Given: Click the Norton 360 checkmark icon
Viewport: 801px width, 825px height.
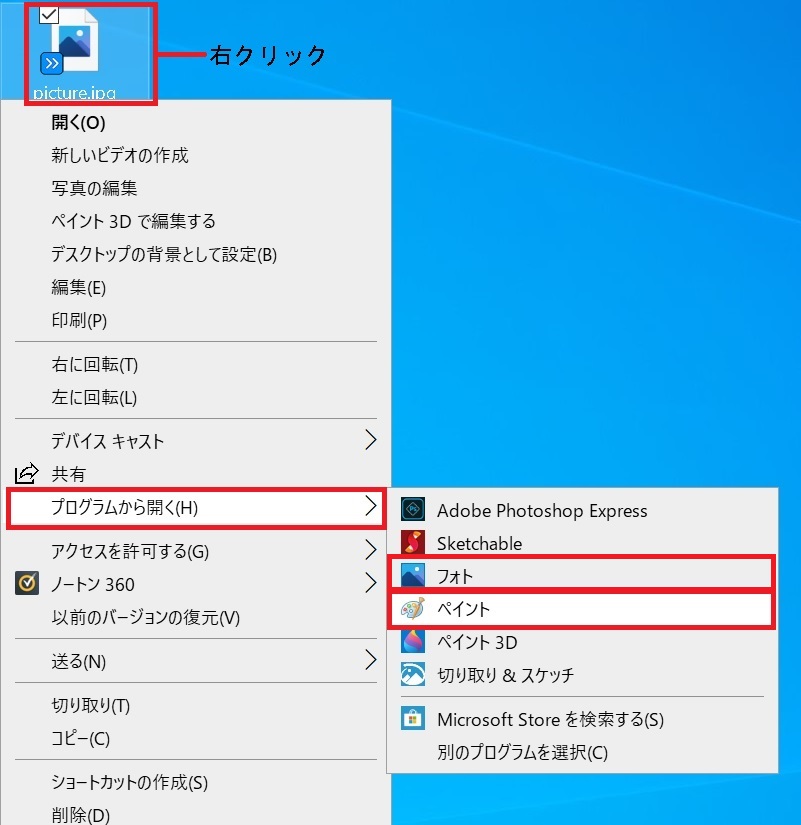Looking at the screenshot, I should [x=27, y=583].
